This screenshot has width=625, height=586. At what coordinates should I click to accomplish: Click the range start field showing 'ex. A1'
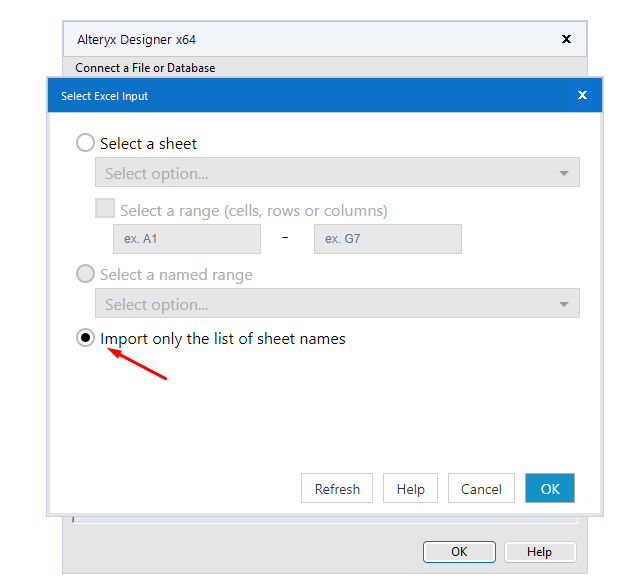186,239
